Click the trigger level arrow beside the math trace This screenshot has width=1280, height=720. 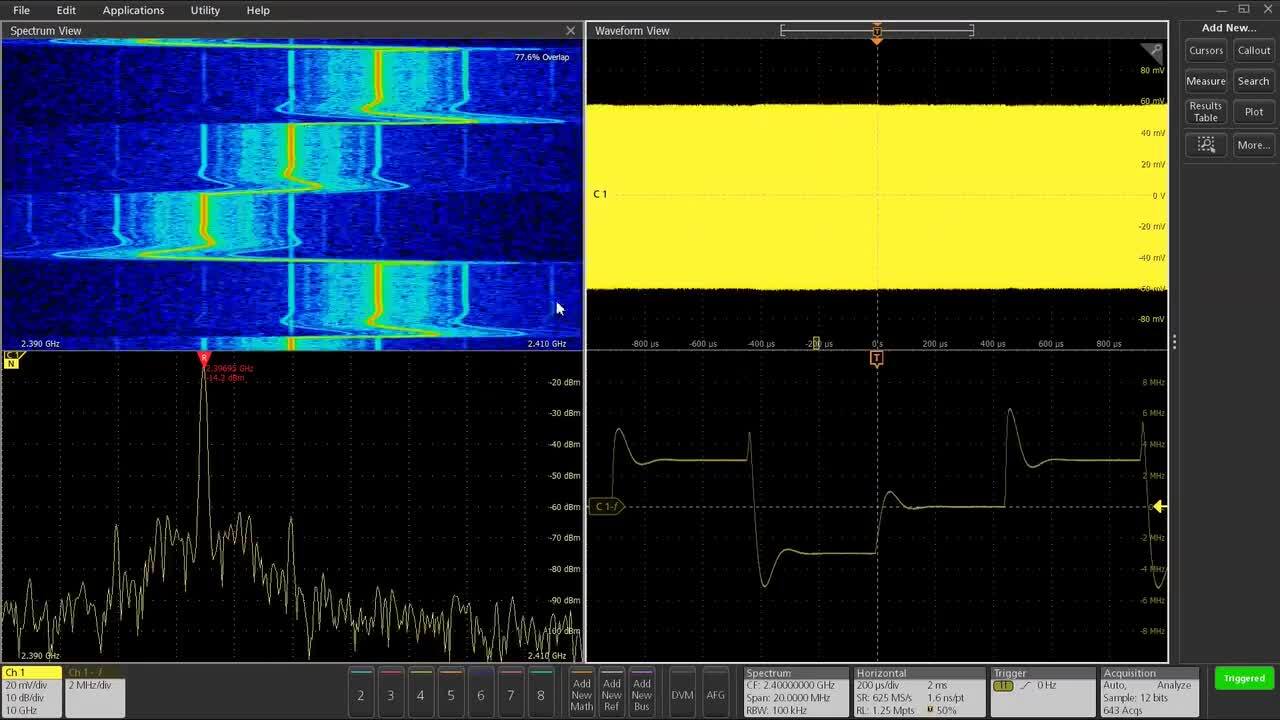[x=1158, y=507]
